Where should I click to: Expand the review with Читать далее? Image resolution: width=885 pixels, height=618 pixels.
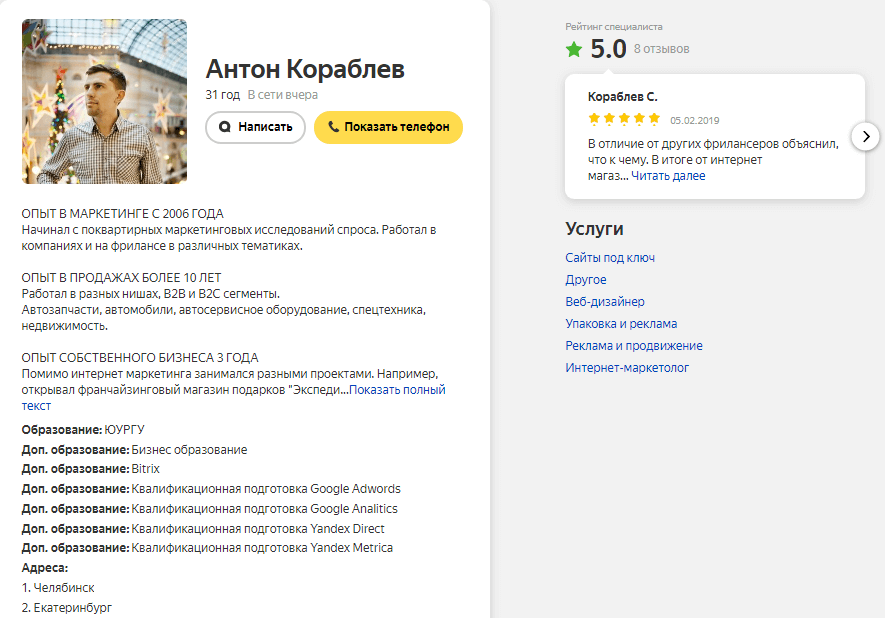(x=669, y=176)
